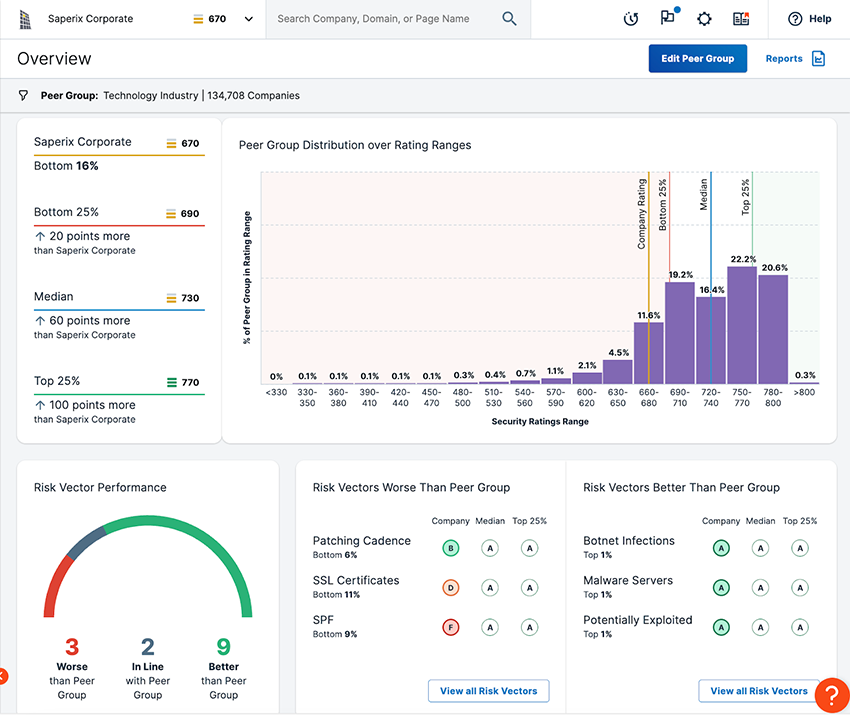
Task: Open the recent activity history icon
Action: tap(630, 18)
